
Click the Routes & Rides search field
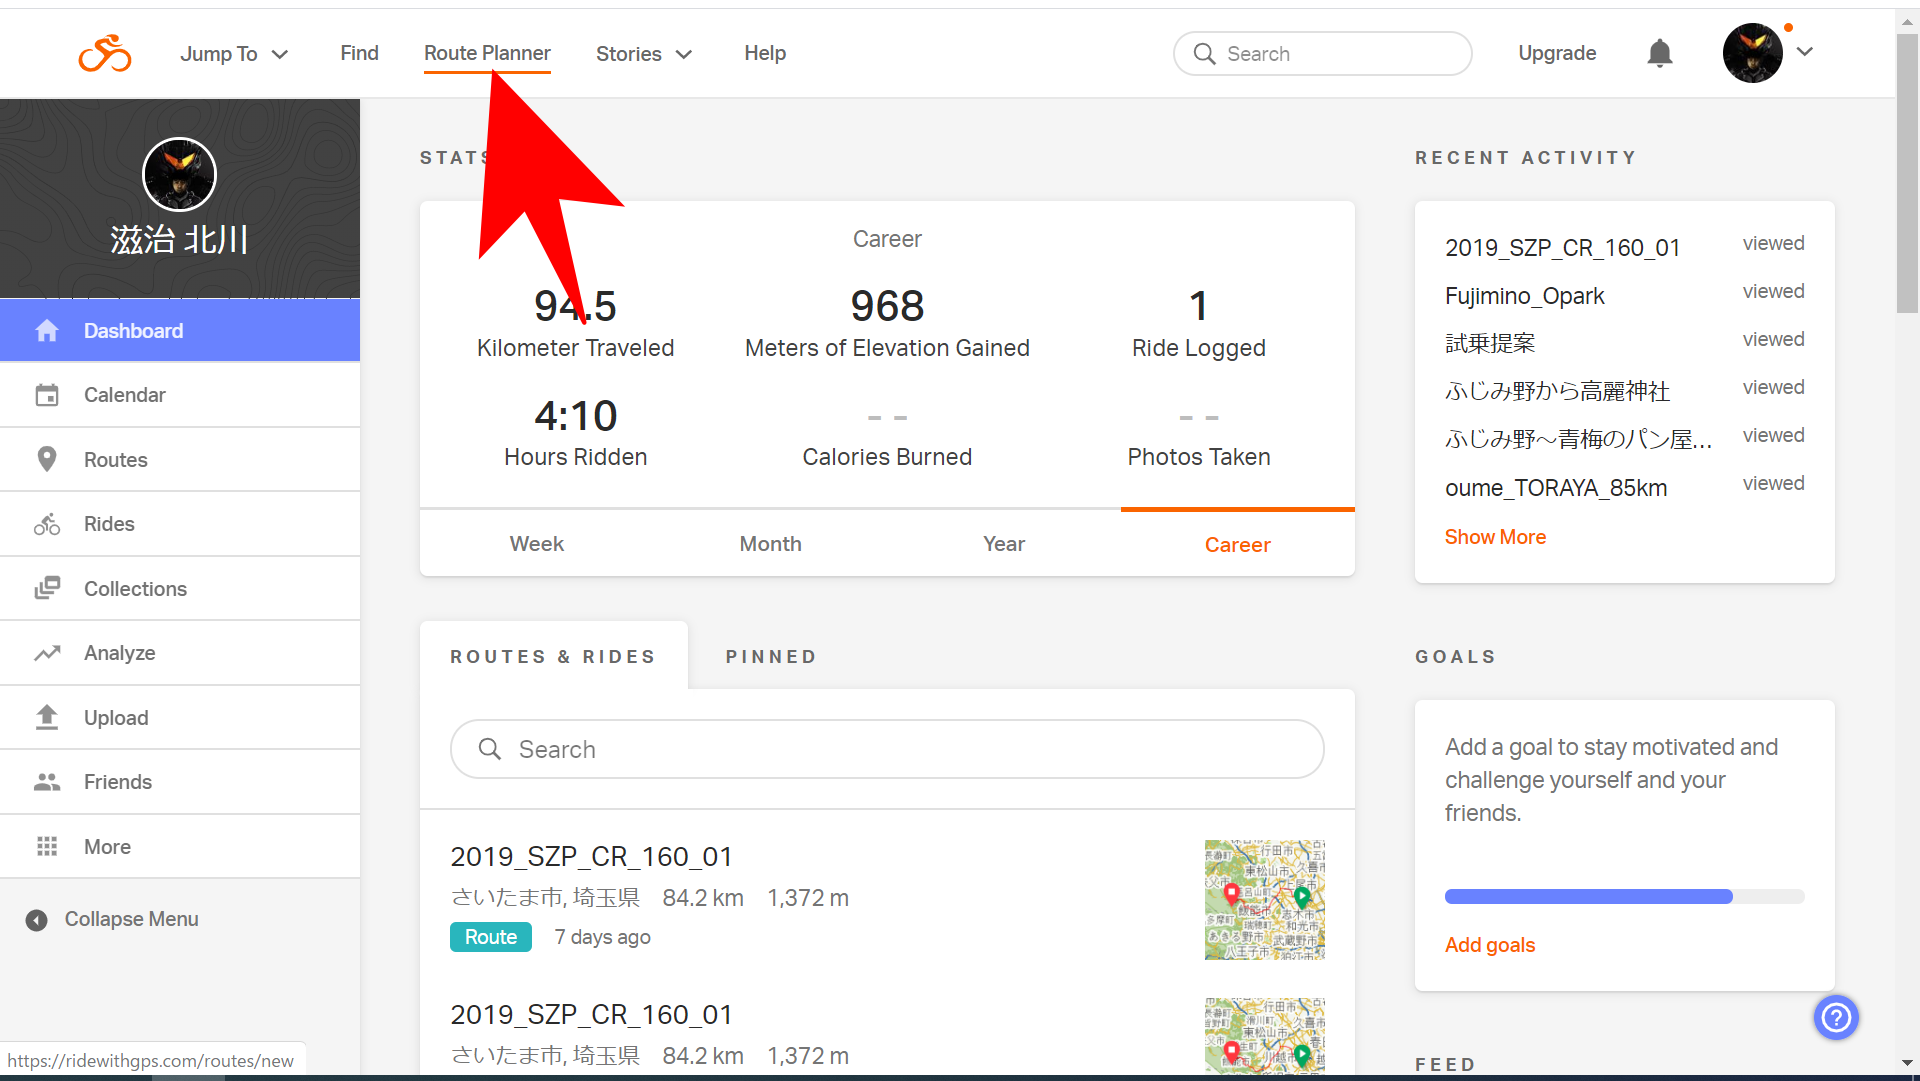(x=887, y=749)
